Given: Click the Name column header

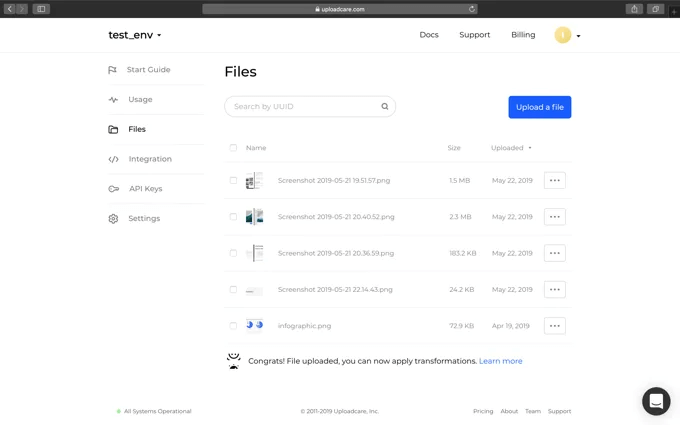Looking at the screenshot, I should tap(256, 148).
